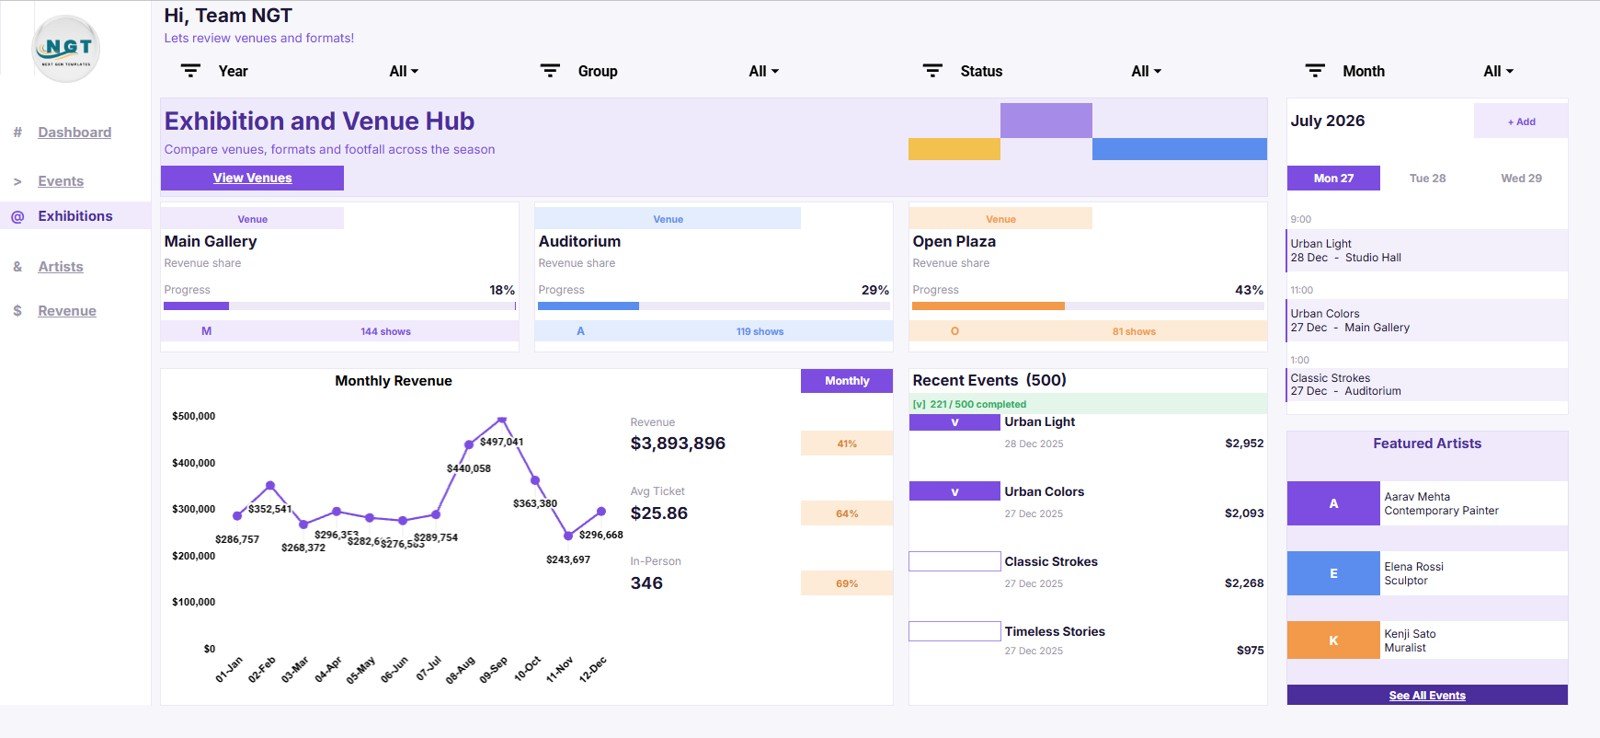Open the See All Events link
Screen dimensions: 1600x738
[1427, 695]
